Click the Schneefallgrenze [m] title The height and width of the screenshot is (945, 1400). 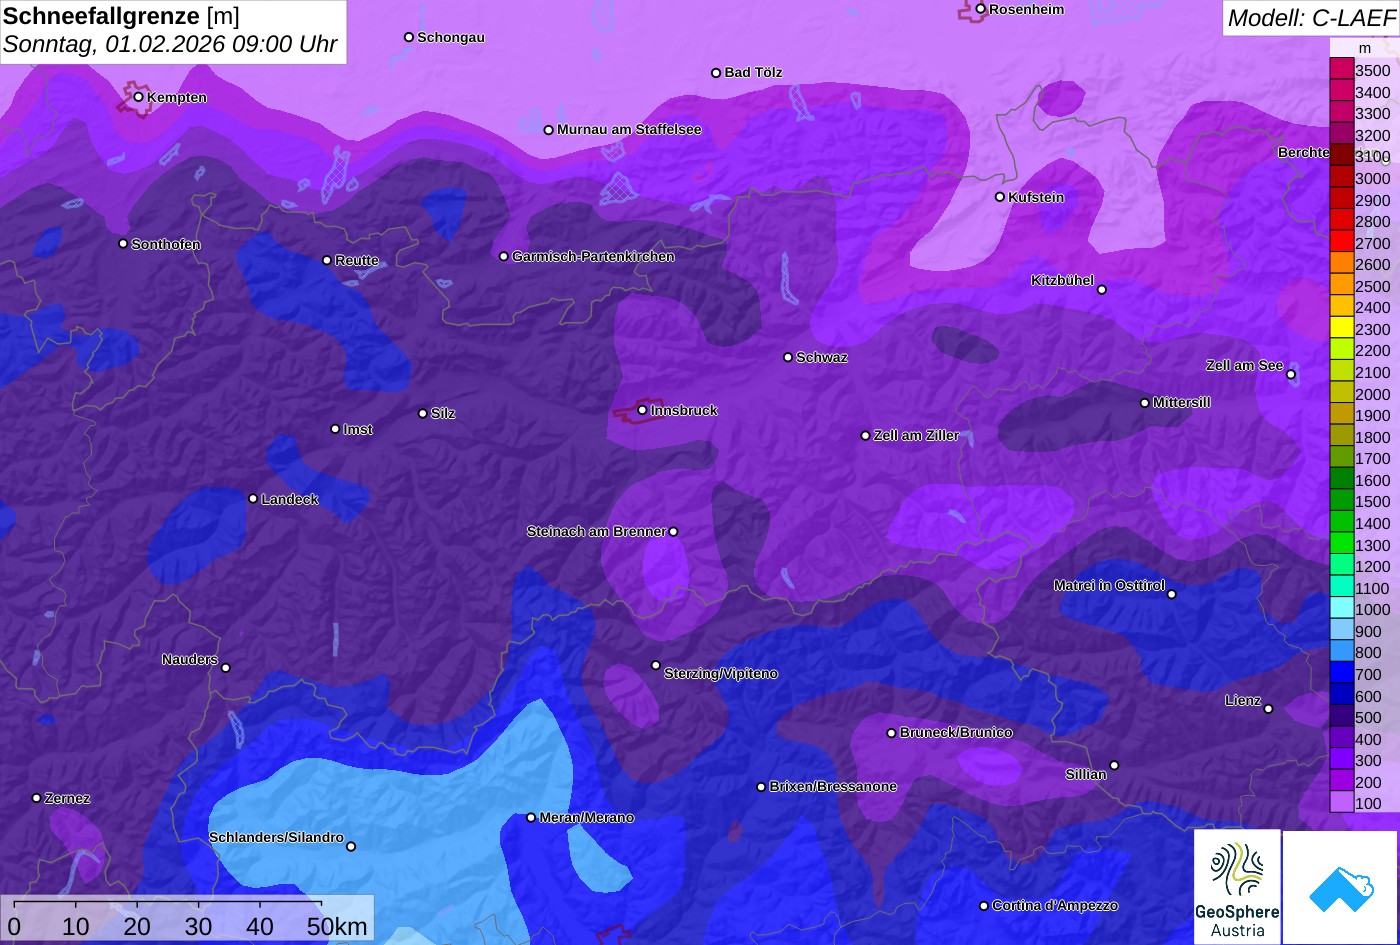pyautogui.click(x=122, y=16)
